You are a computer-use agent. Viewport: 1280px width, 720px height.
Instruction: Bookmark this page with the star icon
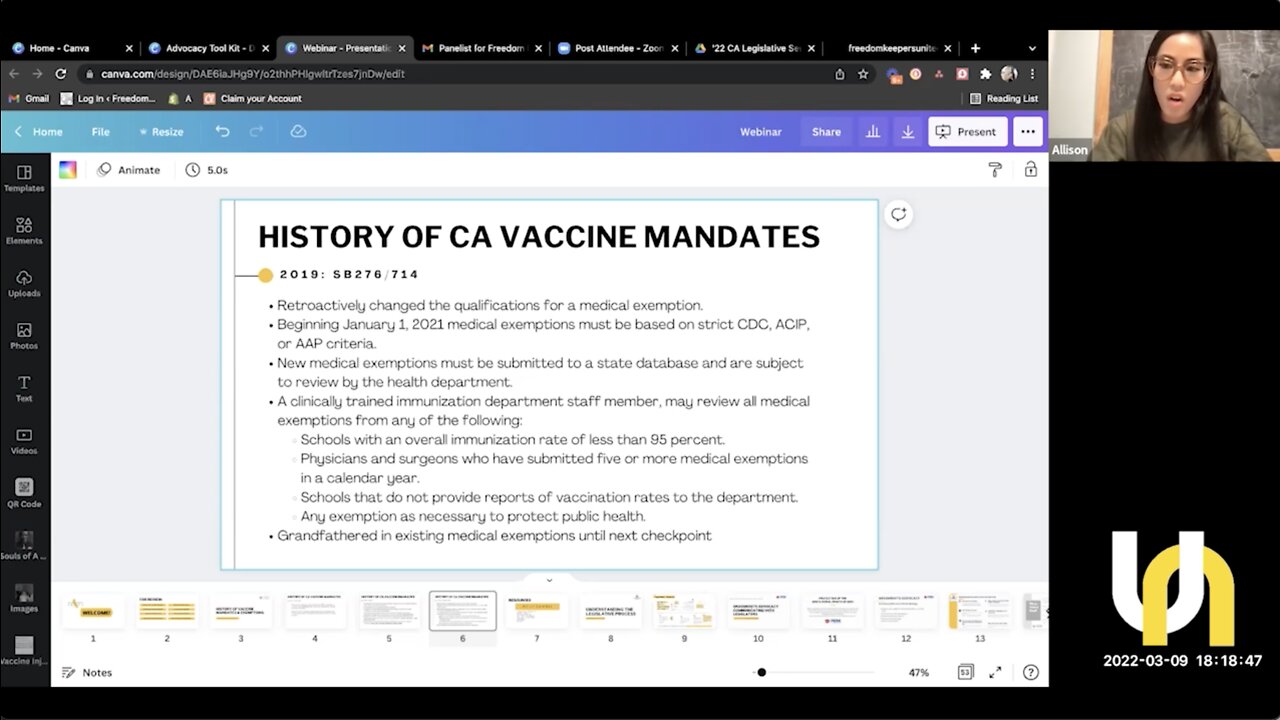(x=862, y=74)
